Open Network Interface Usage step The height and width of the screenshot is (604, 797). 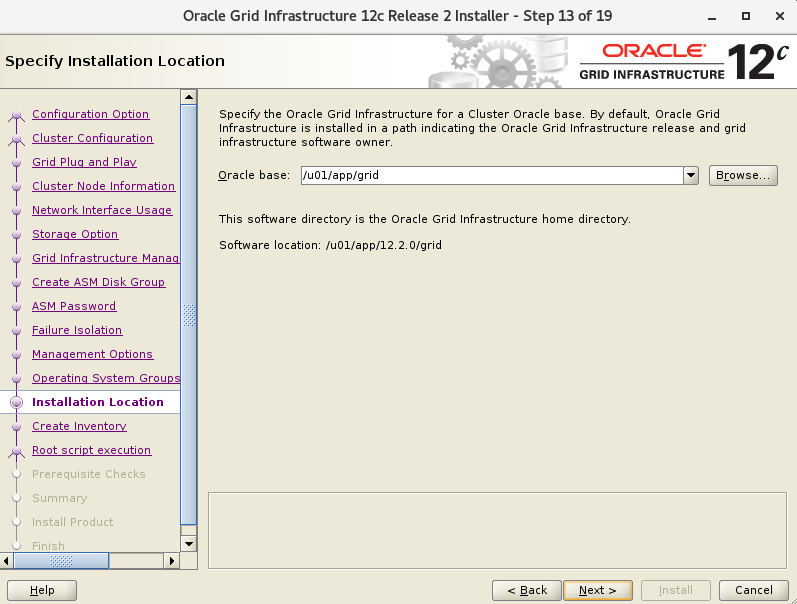102,210
